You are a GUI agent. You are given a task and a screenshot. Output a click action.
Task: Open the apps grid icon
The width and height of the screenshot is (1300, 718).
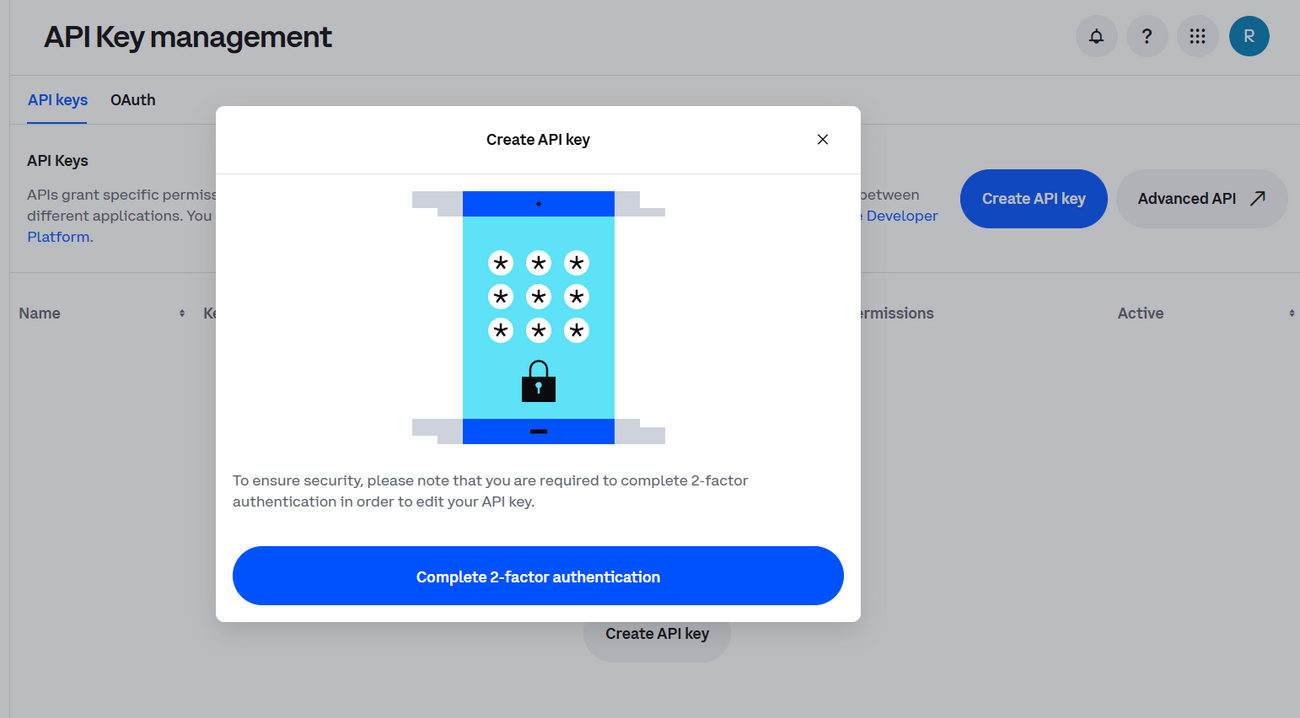coord(1198,36)
